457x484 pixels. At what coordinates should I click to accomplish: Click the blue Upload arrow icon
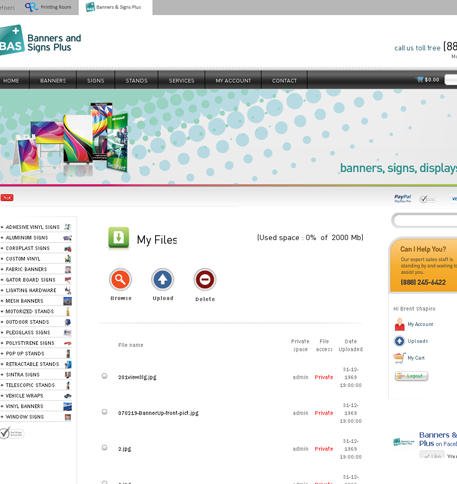[x=163, y=279]
